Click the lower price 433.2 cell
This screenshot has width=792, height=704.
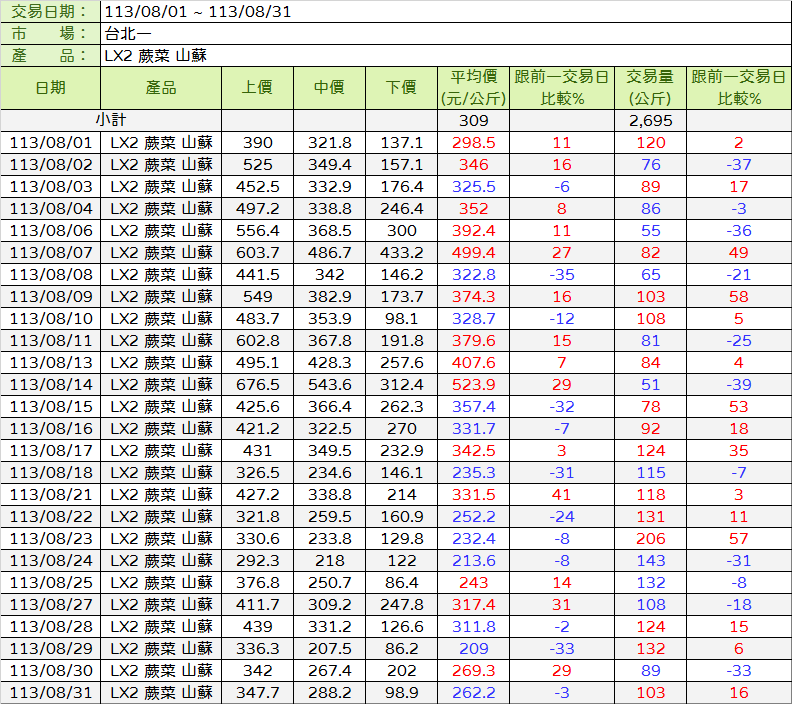pyautogui.click(x=401, y=253)
